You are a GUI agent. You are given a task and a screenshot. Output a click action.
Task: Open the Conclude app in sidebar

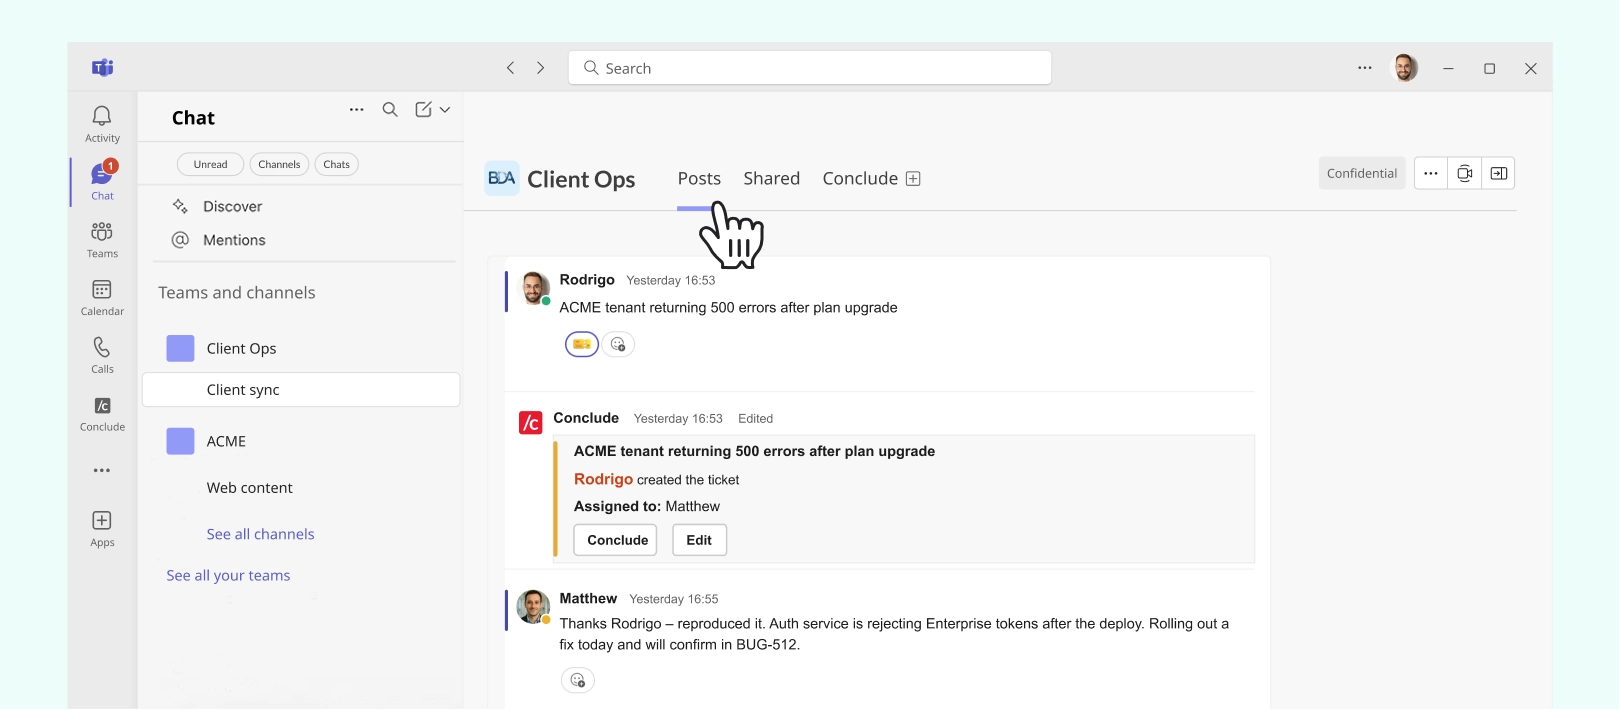(102, 413)
